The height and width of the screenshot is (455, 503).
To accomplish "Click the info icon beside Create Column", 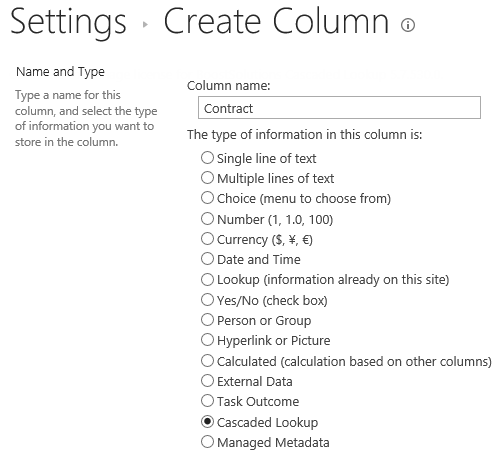I will [x=408, y=25].
